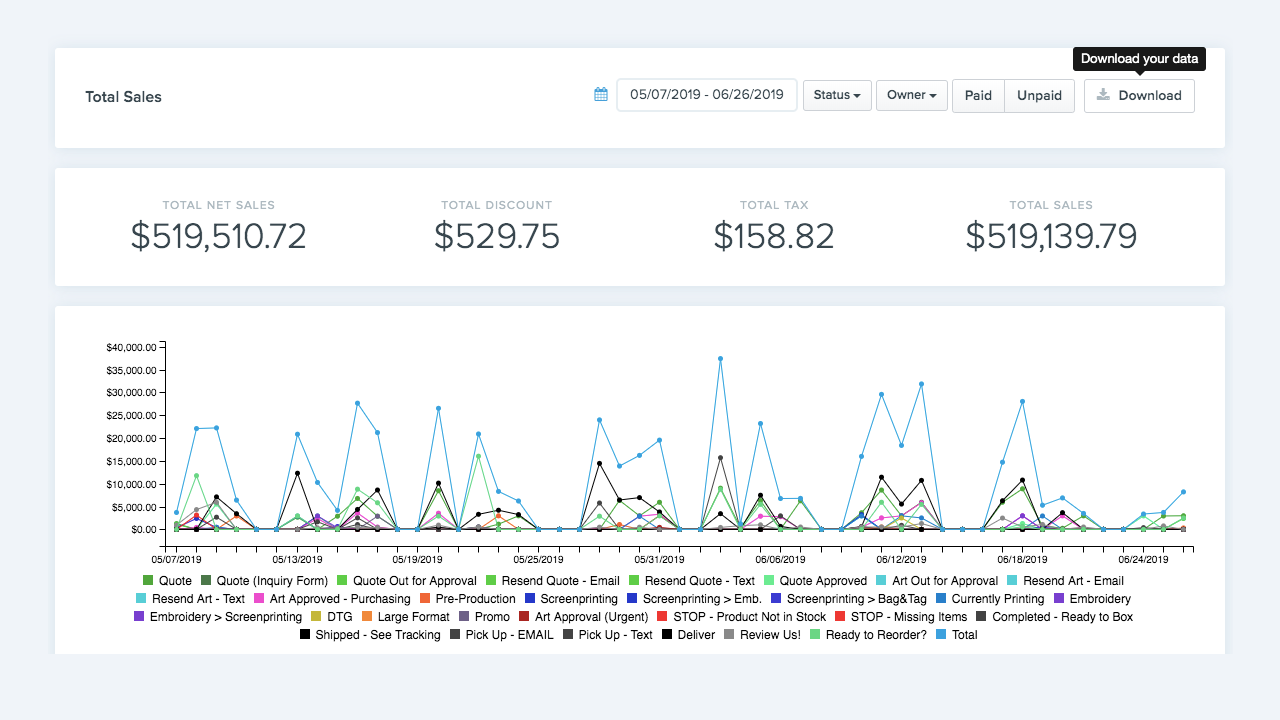Click the download arrow icon
1280x720 pixels.
(1103, 95)
